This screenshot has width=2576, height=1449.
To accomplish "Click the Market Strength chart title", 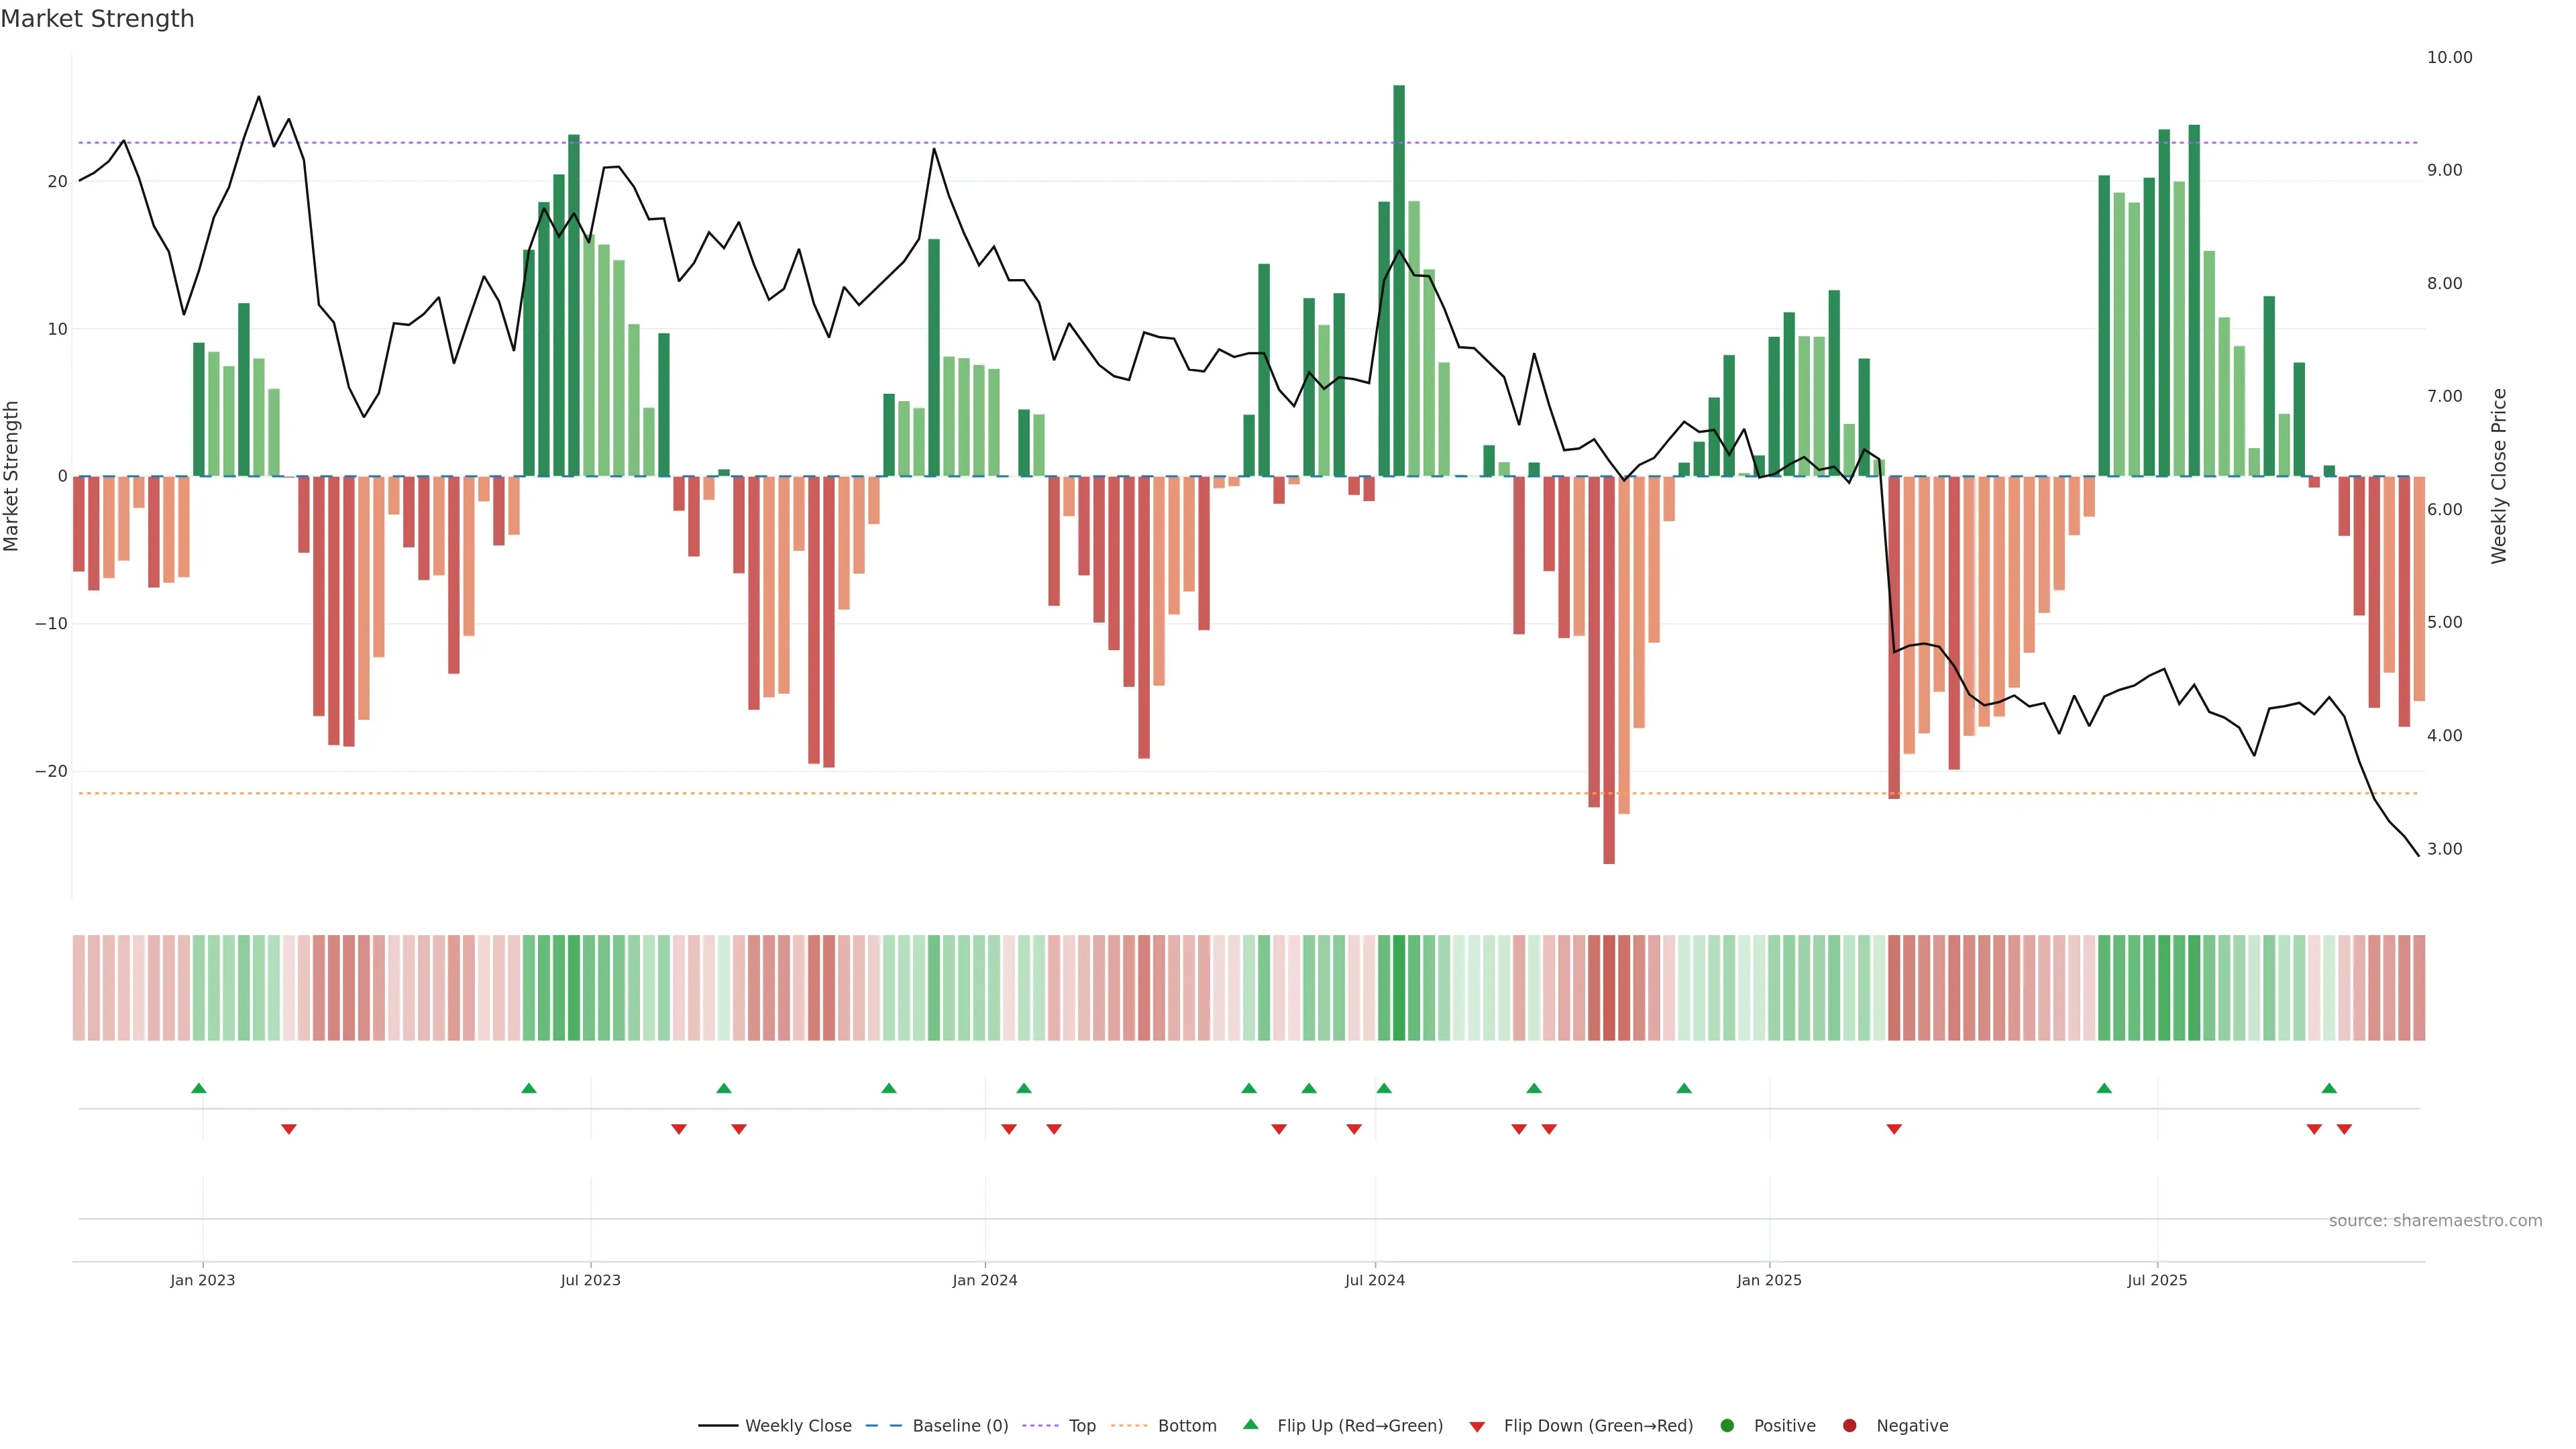I will [x=97, y=19].
